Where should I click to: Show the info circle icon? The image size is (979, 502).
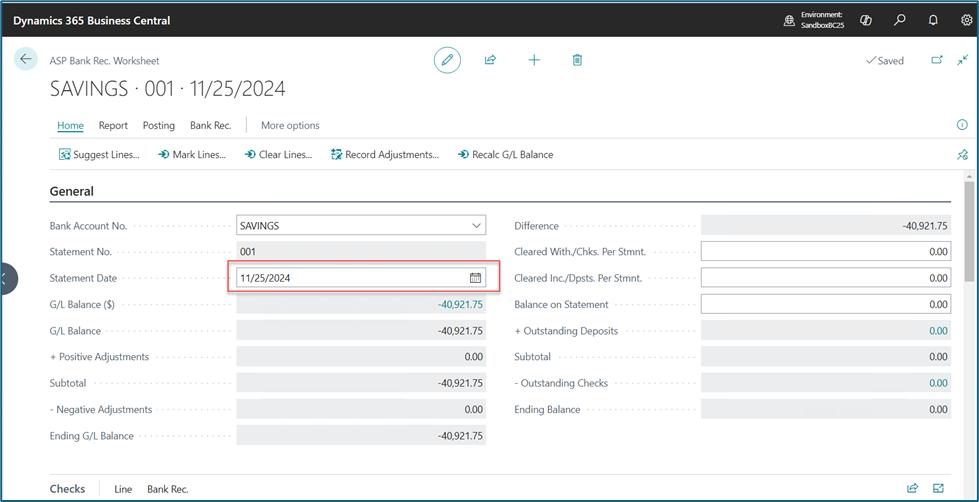pos(962,125)
